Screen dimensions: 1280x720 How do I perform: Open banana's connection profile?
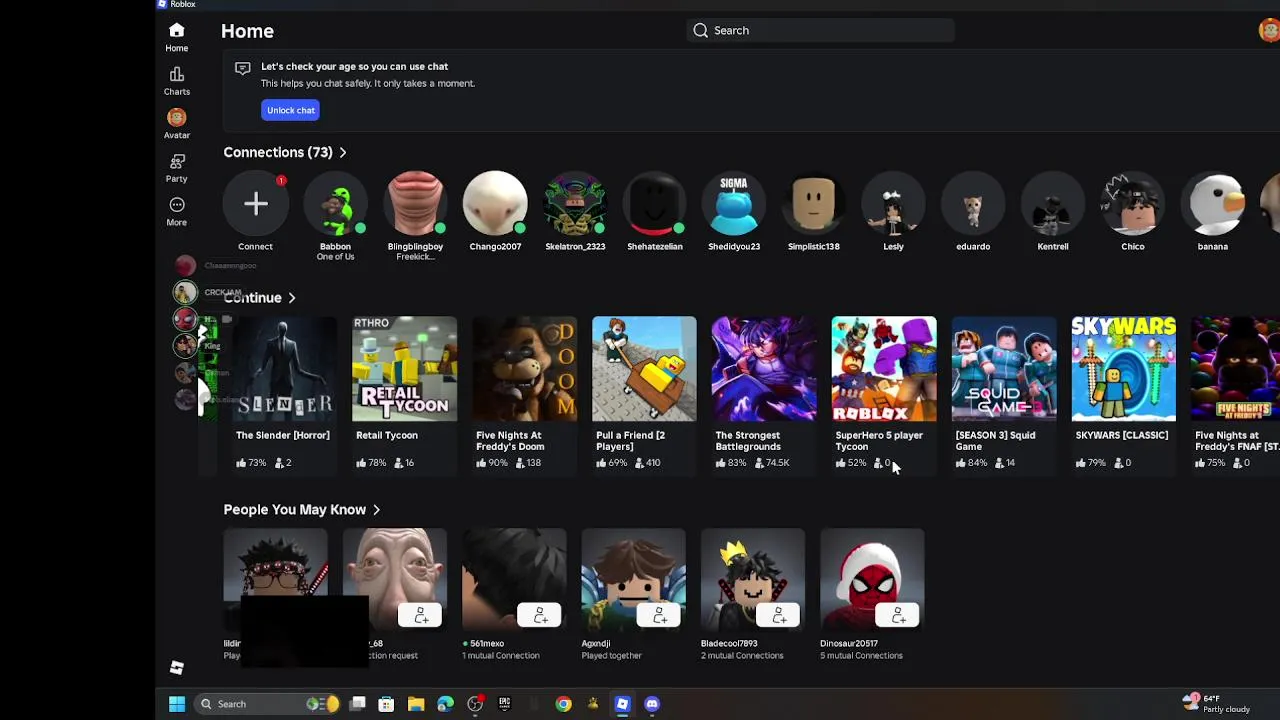(1213, 204)
